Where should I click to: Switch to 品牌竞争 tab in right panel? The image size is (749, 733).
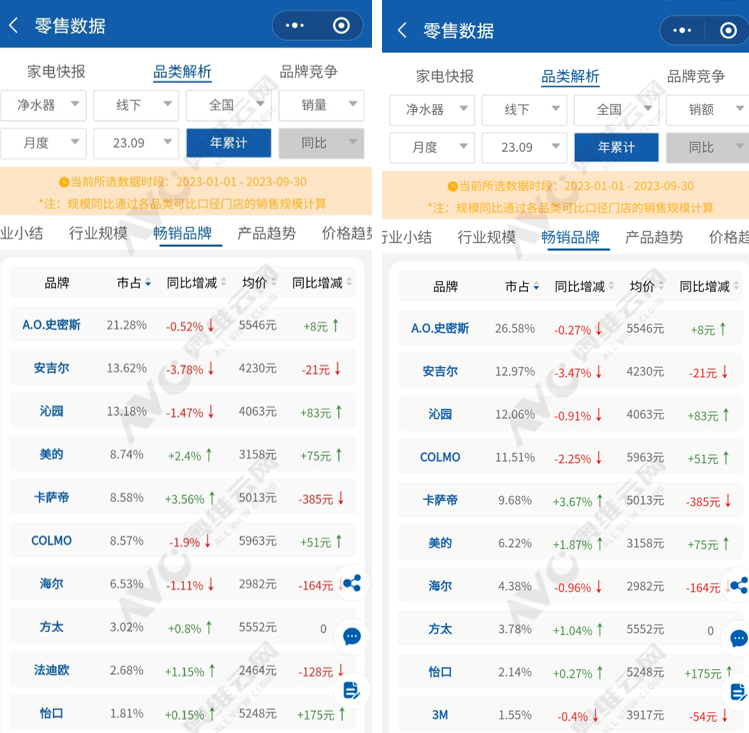(696, 76)
